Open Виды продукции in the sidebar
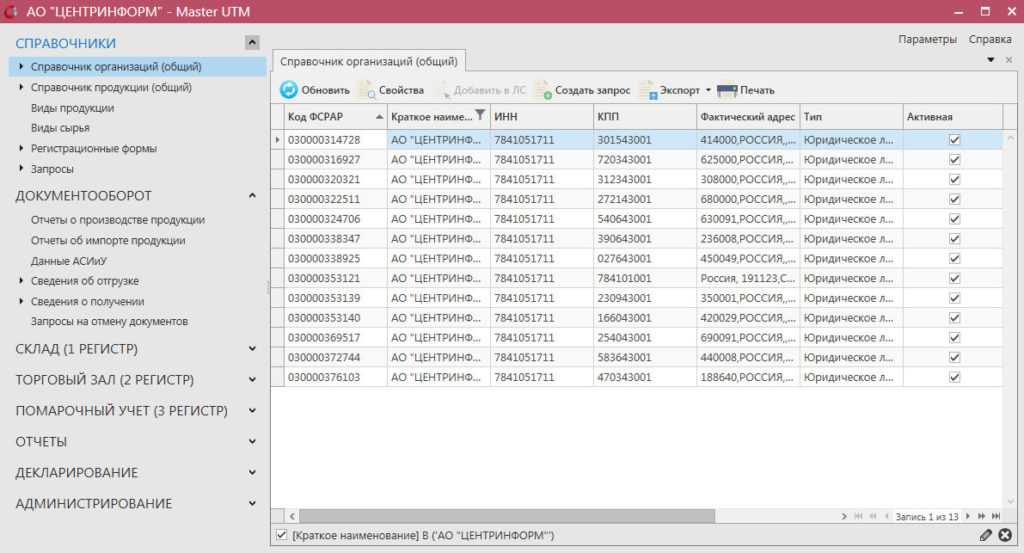 click(72, 108)
